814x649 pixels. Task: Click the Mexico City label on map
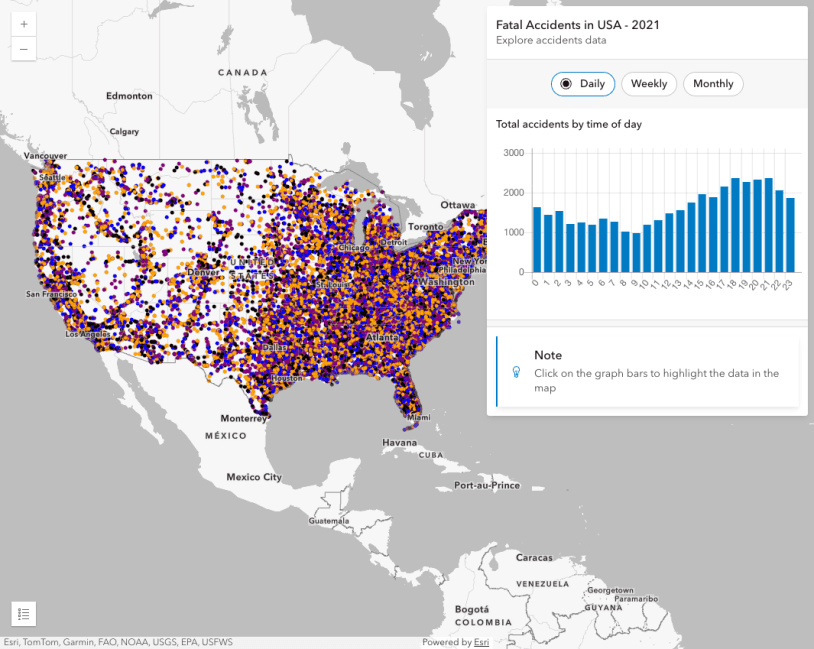click(x=253, y=477)
